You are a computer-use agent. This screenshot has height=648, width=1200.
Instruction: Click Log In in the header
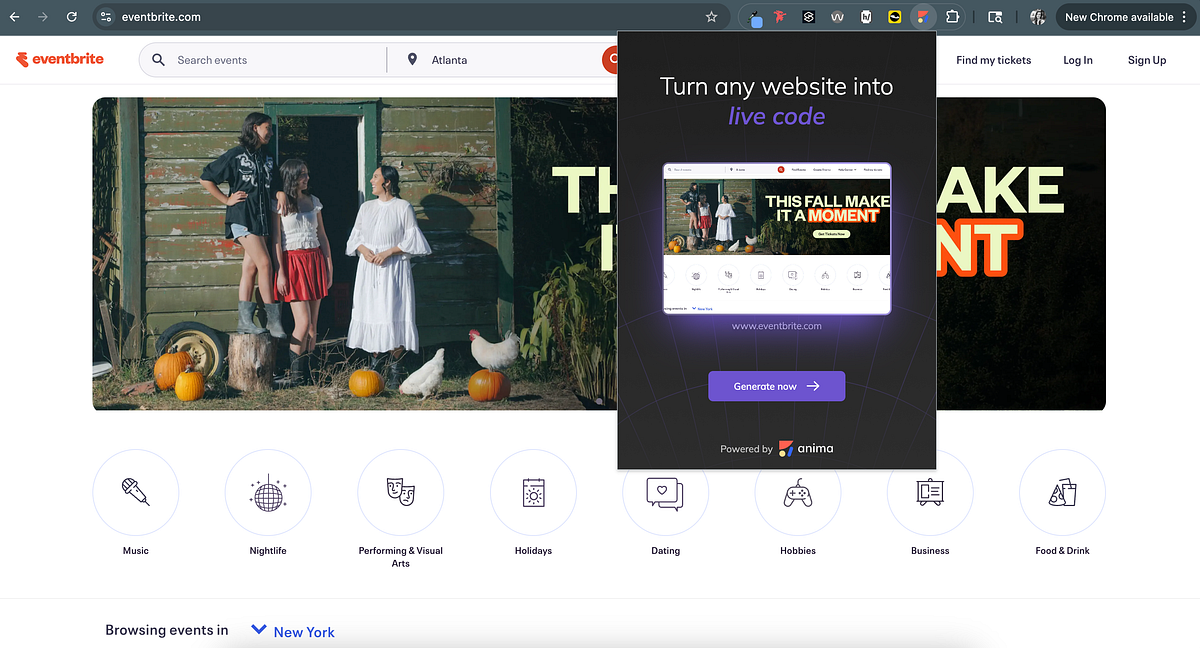point(1077,60)
